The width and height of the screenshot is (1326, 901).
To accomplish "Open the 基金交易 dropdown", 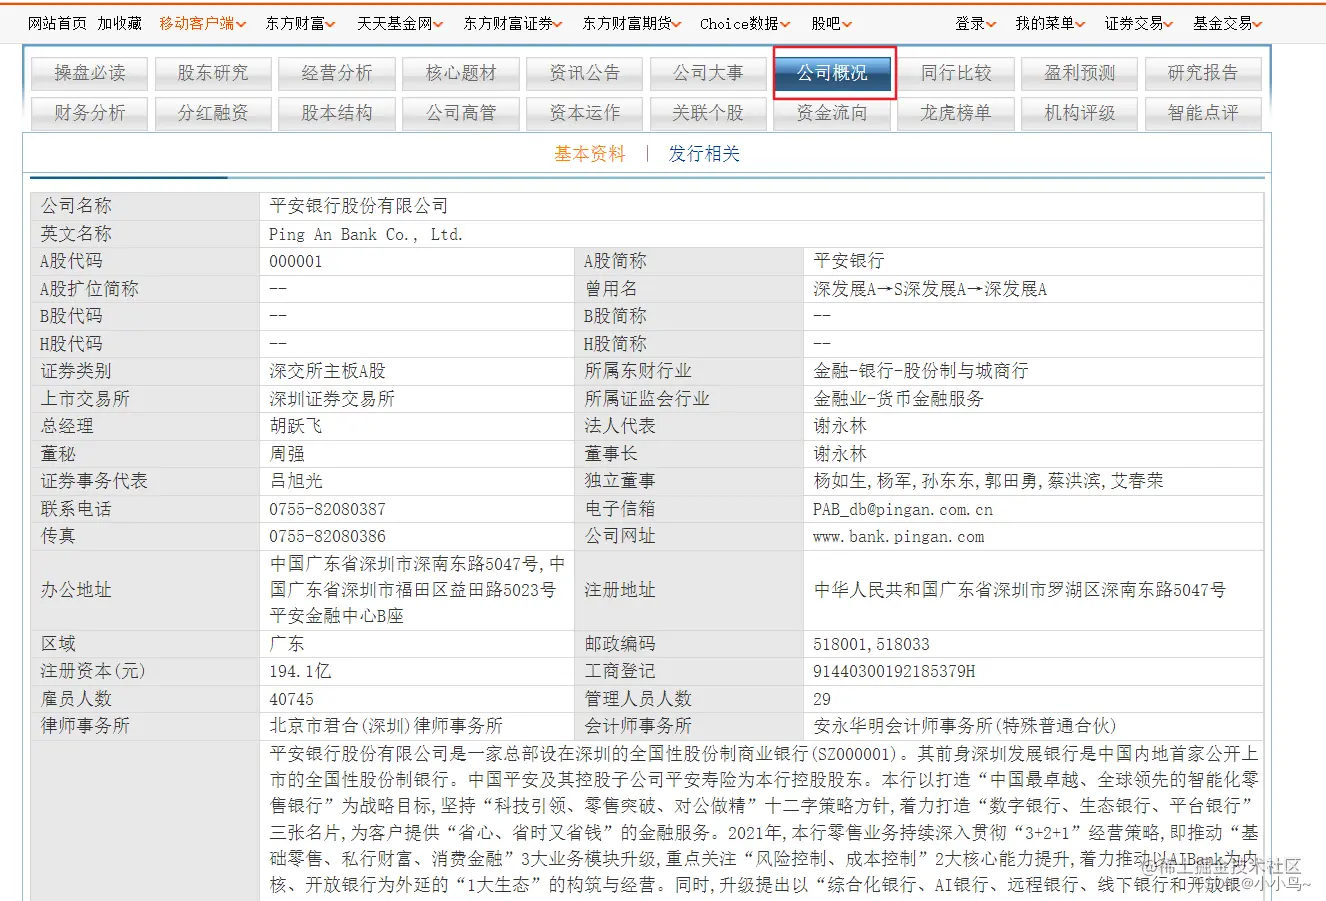I will point(1228,23).
